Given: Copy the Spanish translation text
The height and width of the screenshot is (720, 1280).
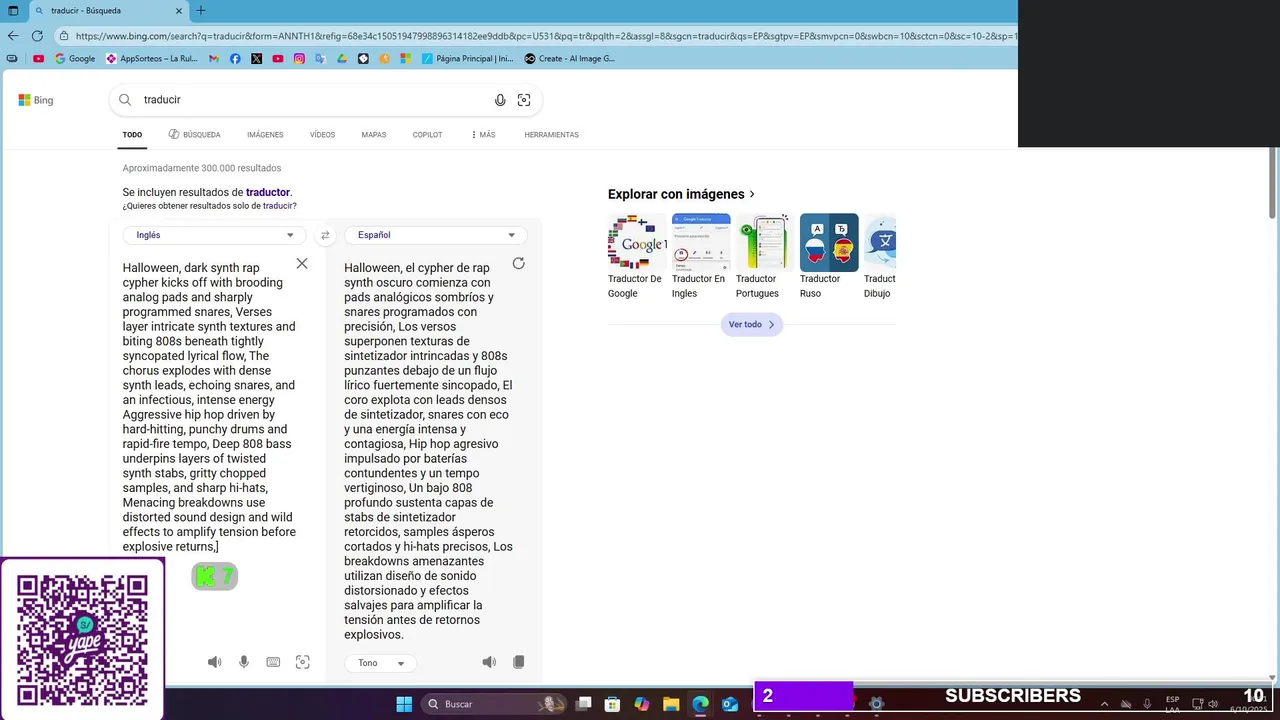Looking at the screenshot, I should point(518,662).
